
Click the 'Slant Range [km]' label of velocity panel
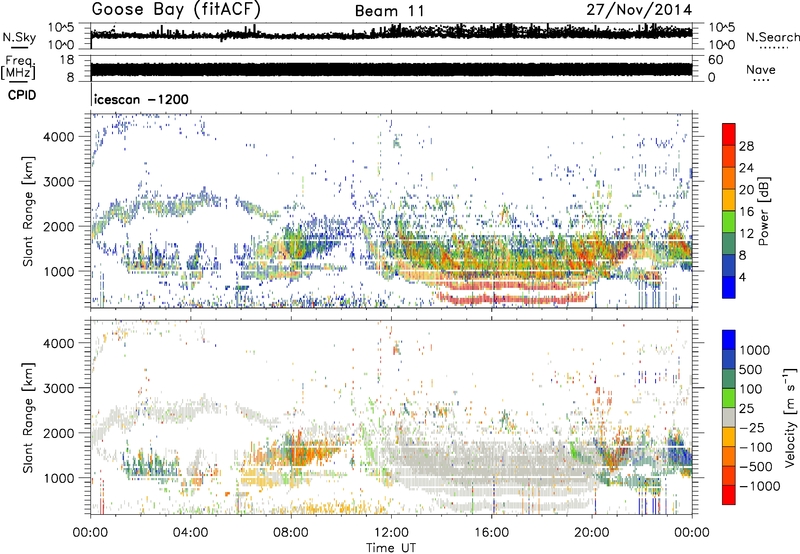[28, 418]
